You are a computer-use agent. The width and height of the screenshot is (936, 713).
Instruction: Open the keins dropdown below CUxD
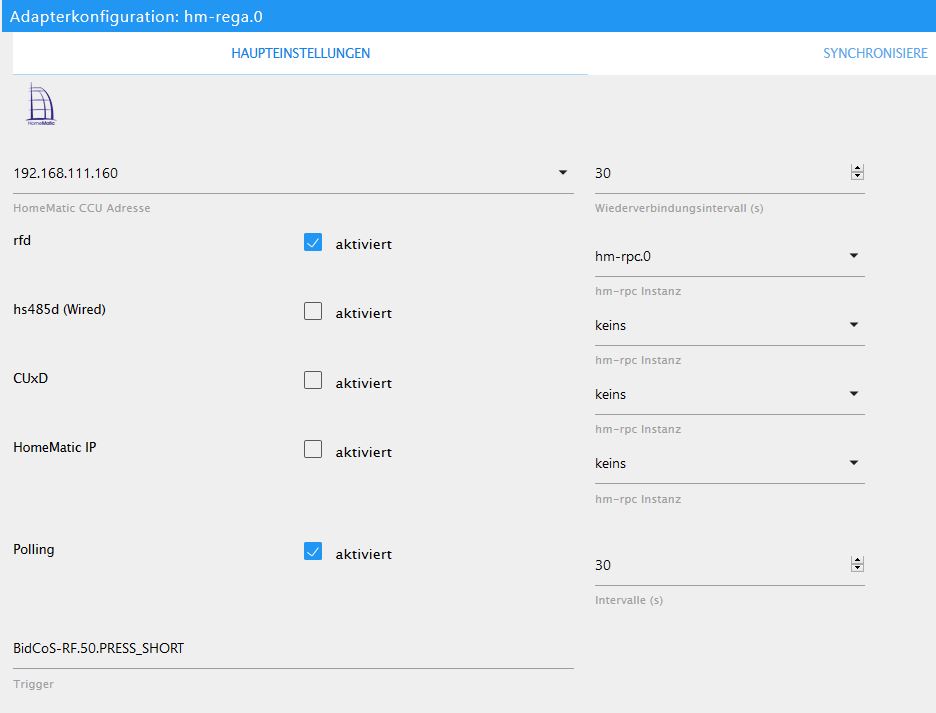point(855,393)
